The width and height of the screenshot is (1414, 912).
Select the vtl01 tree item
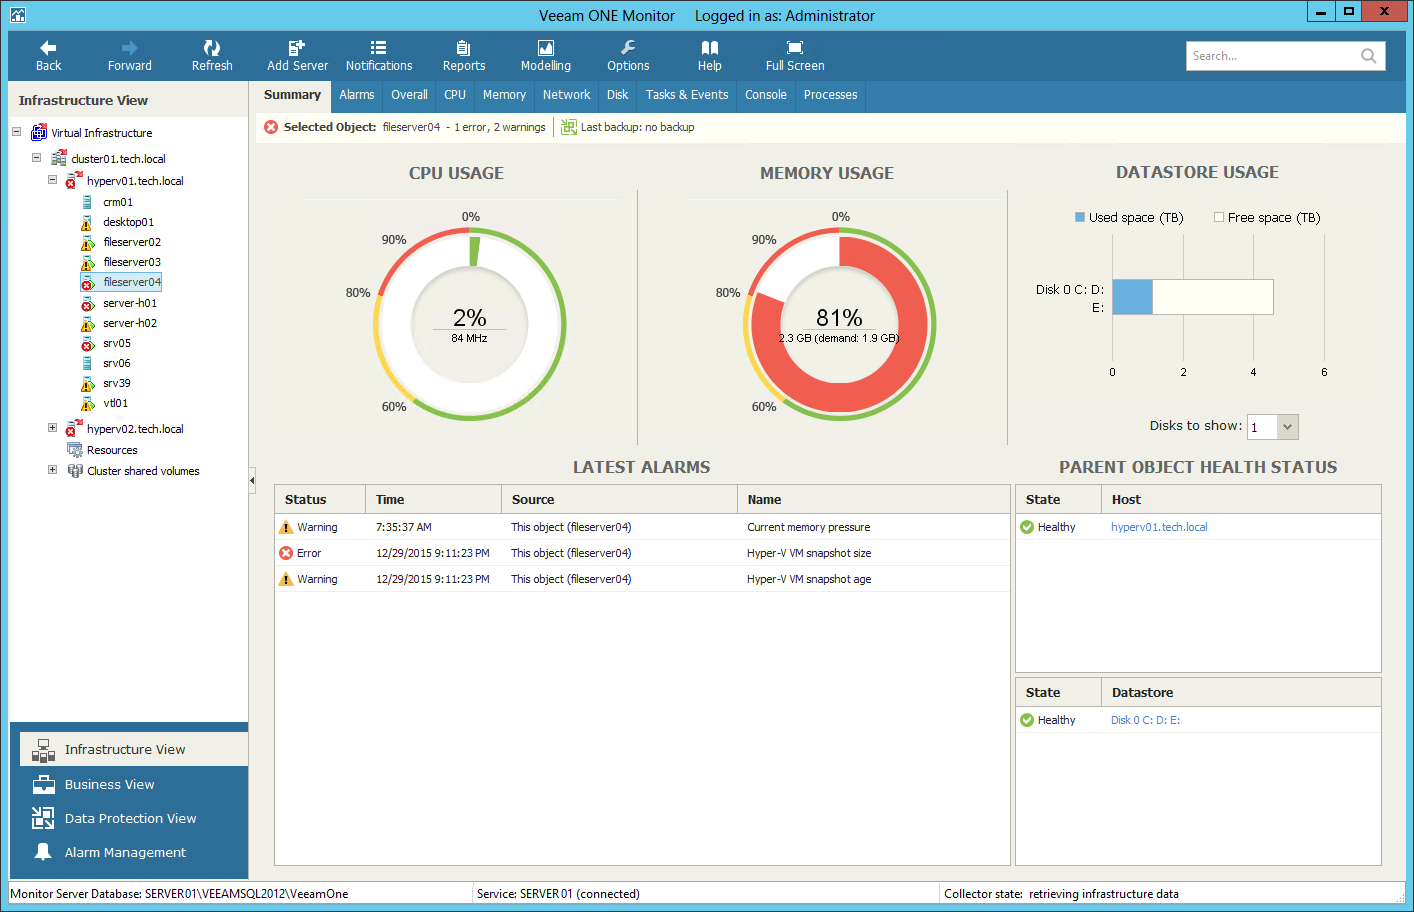click(x=115, y=403)
